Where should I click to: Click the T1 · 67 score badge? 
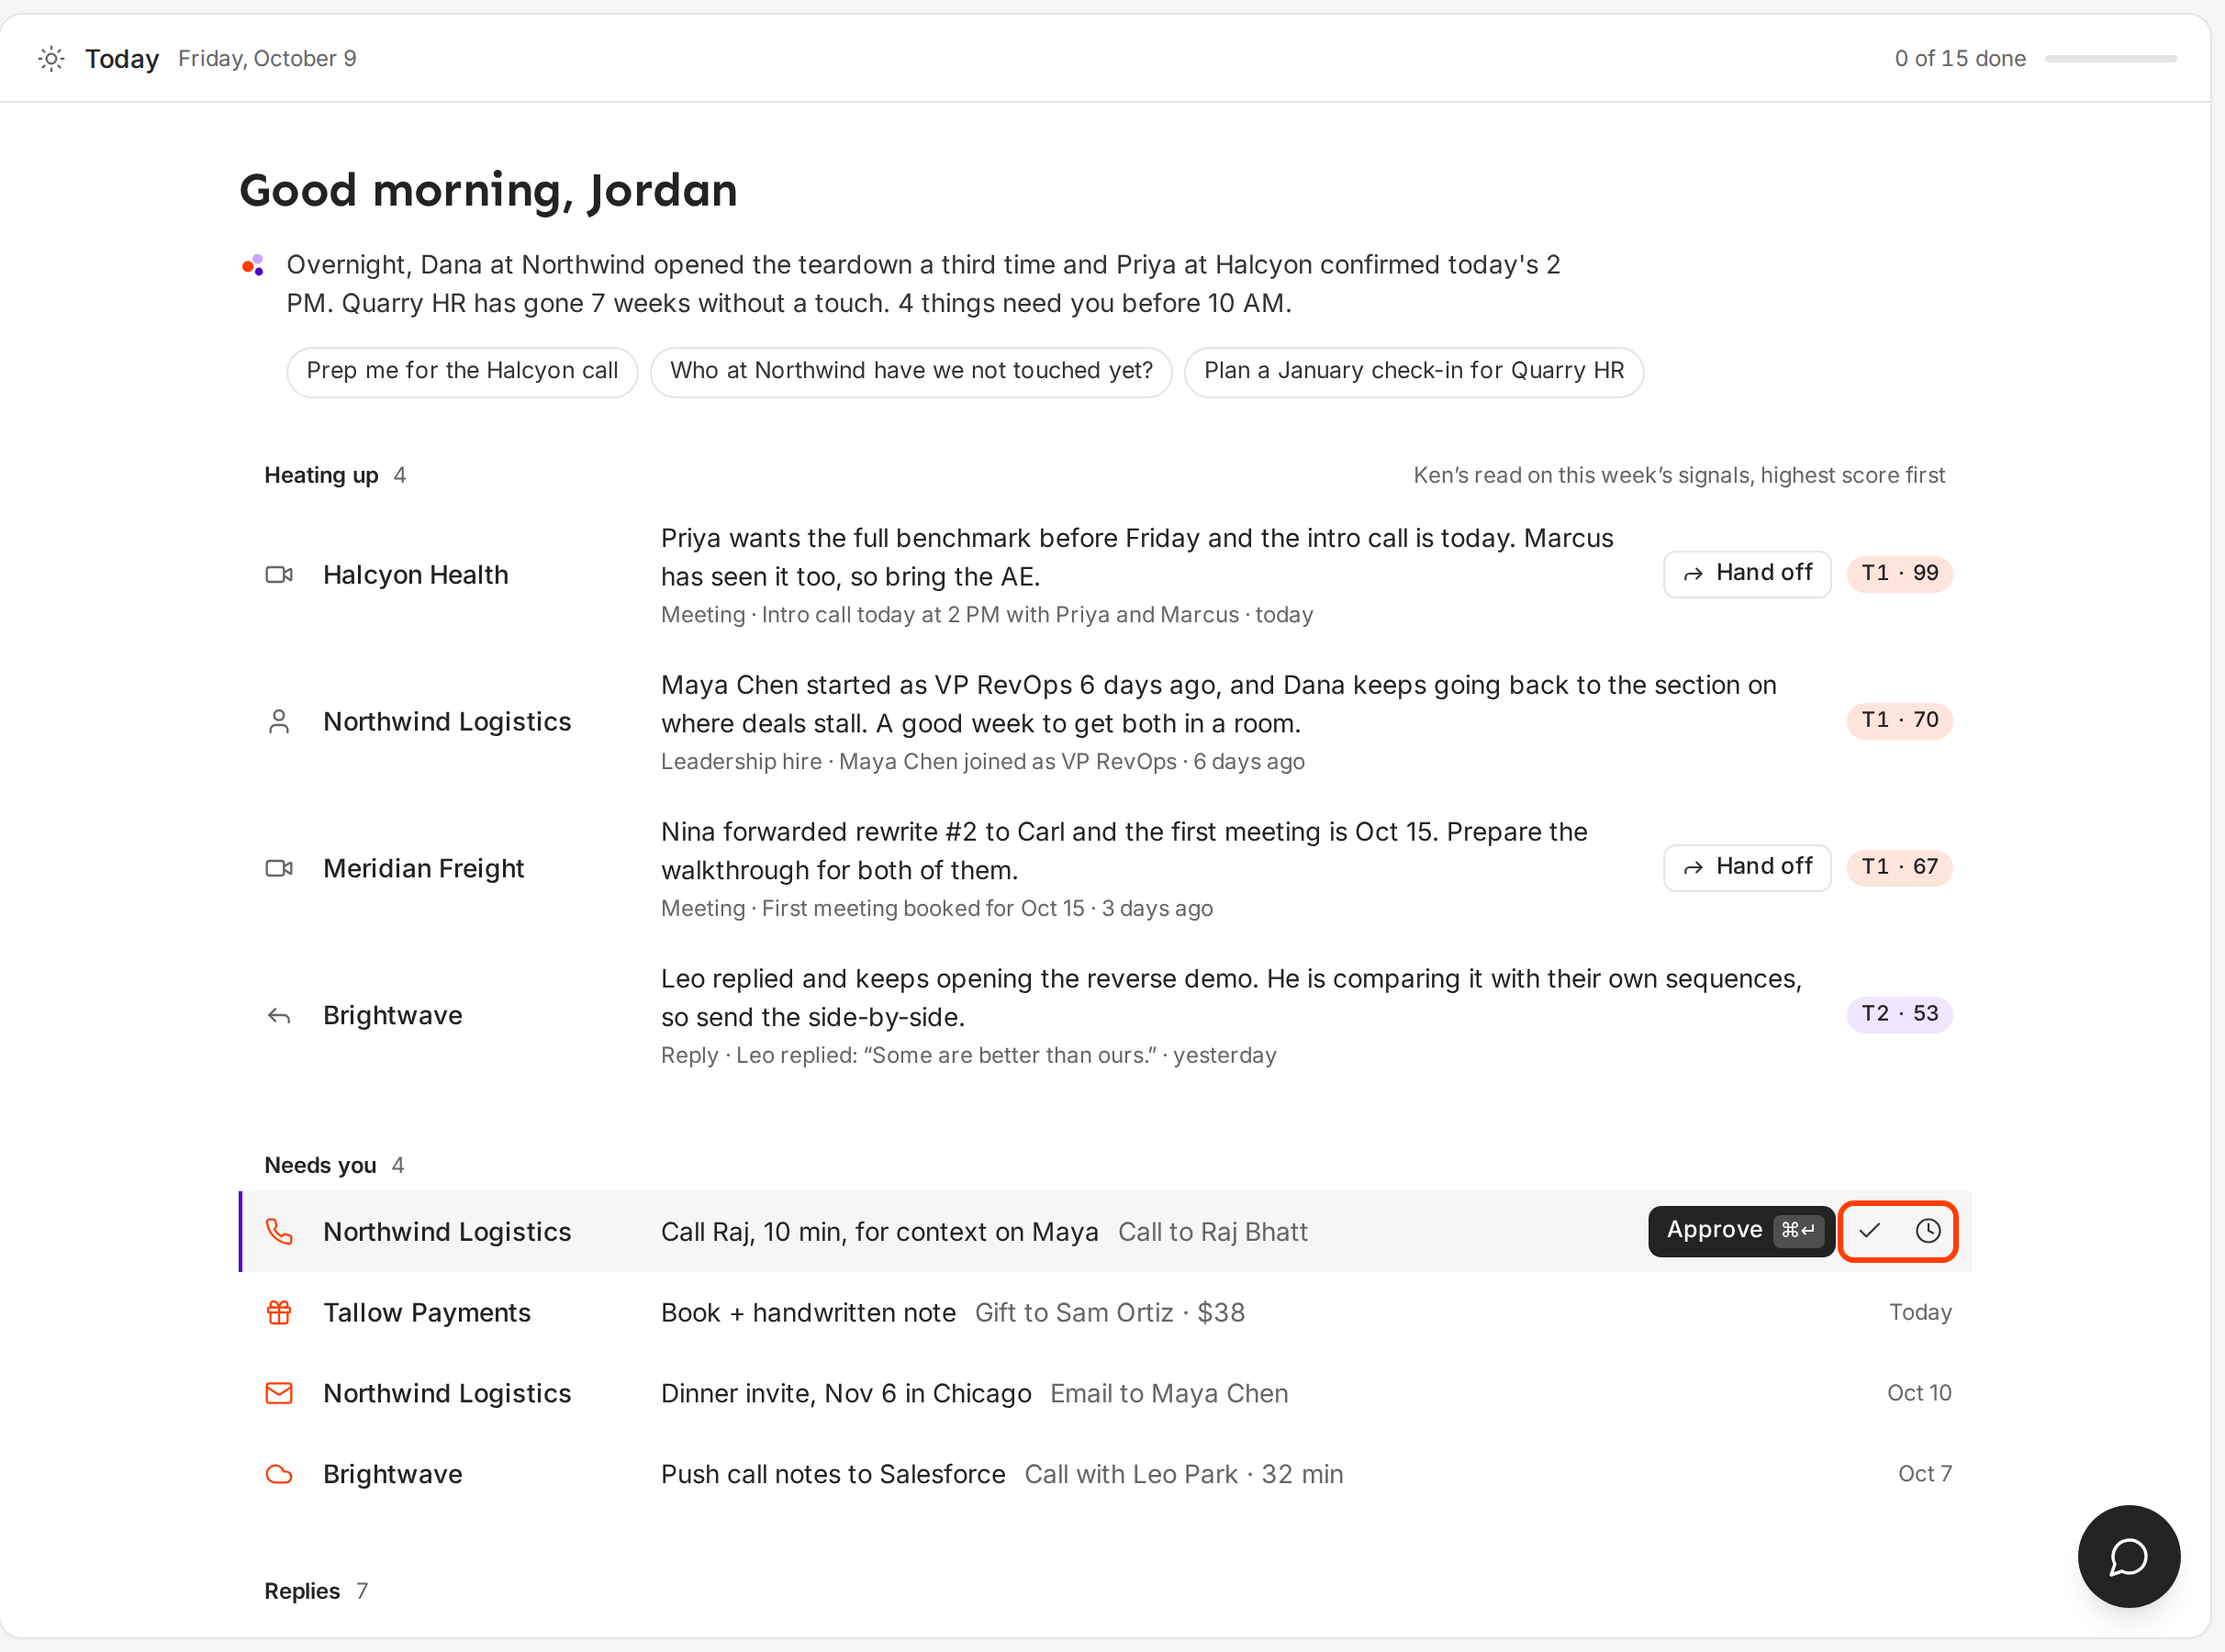click(1898, 868)
